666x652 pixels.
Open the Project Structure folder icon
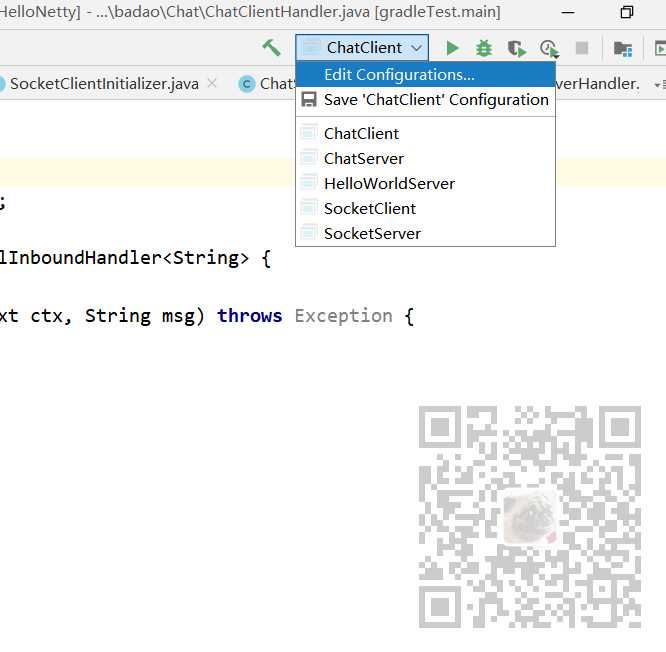(623, 49)
